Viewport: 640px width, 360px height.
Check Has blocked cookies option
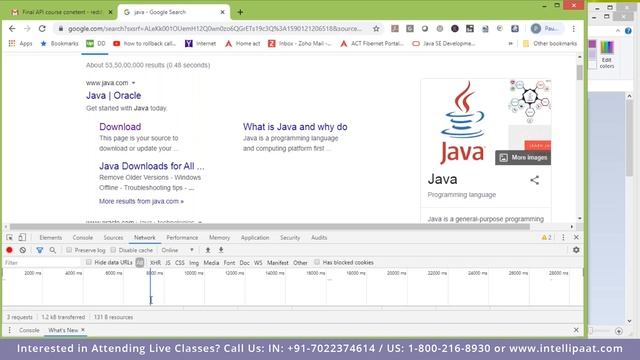[317, 262]
